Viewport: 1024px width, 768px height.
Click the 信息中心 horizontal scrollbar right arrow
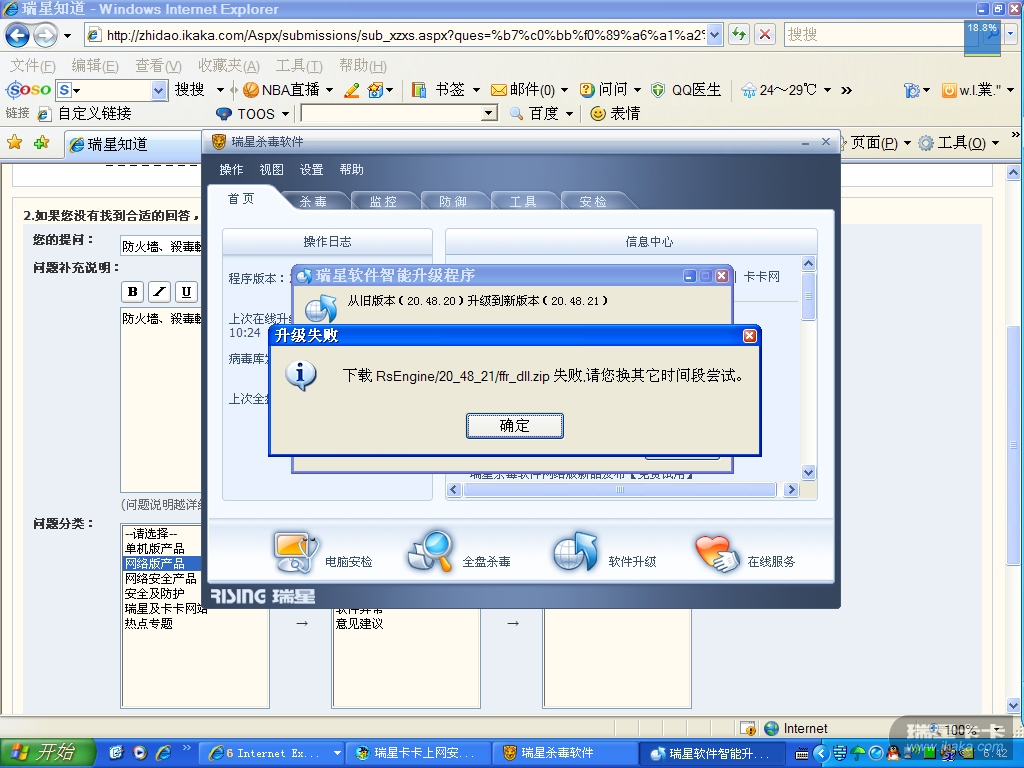click(x=792, y=489)
